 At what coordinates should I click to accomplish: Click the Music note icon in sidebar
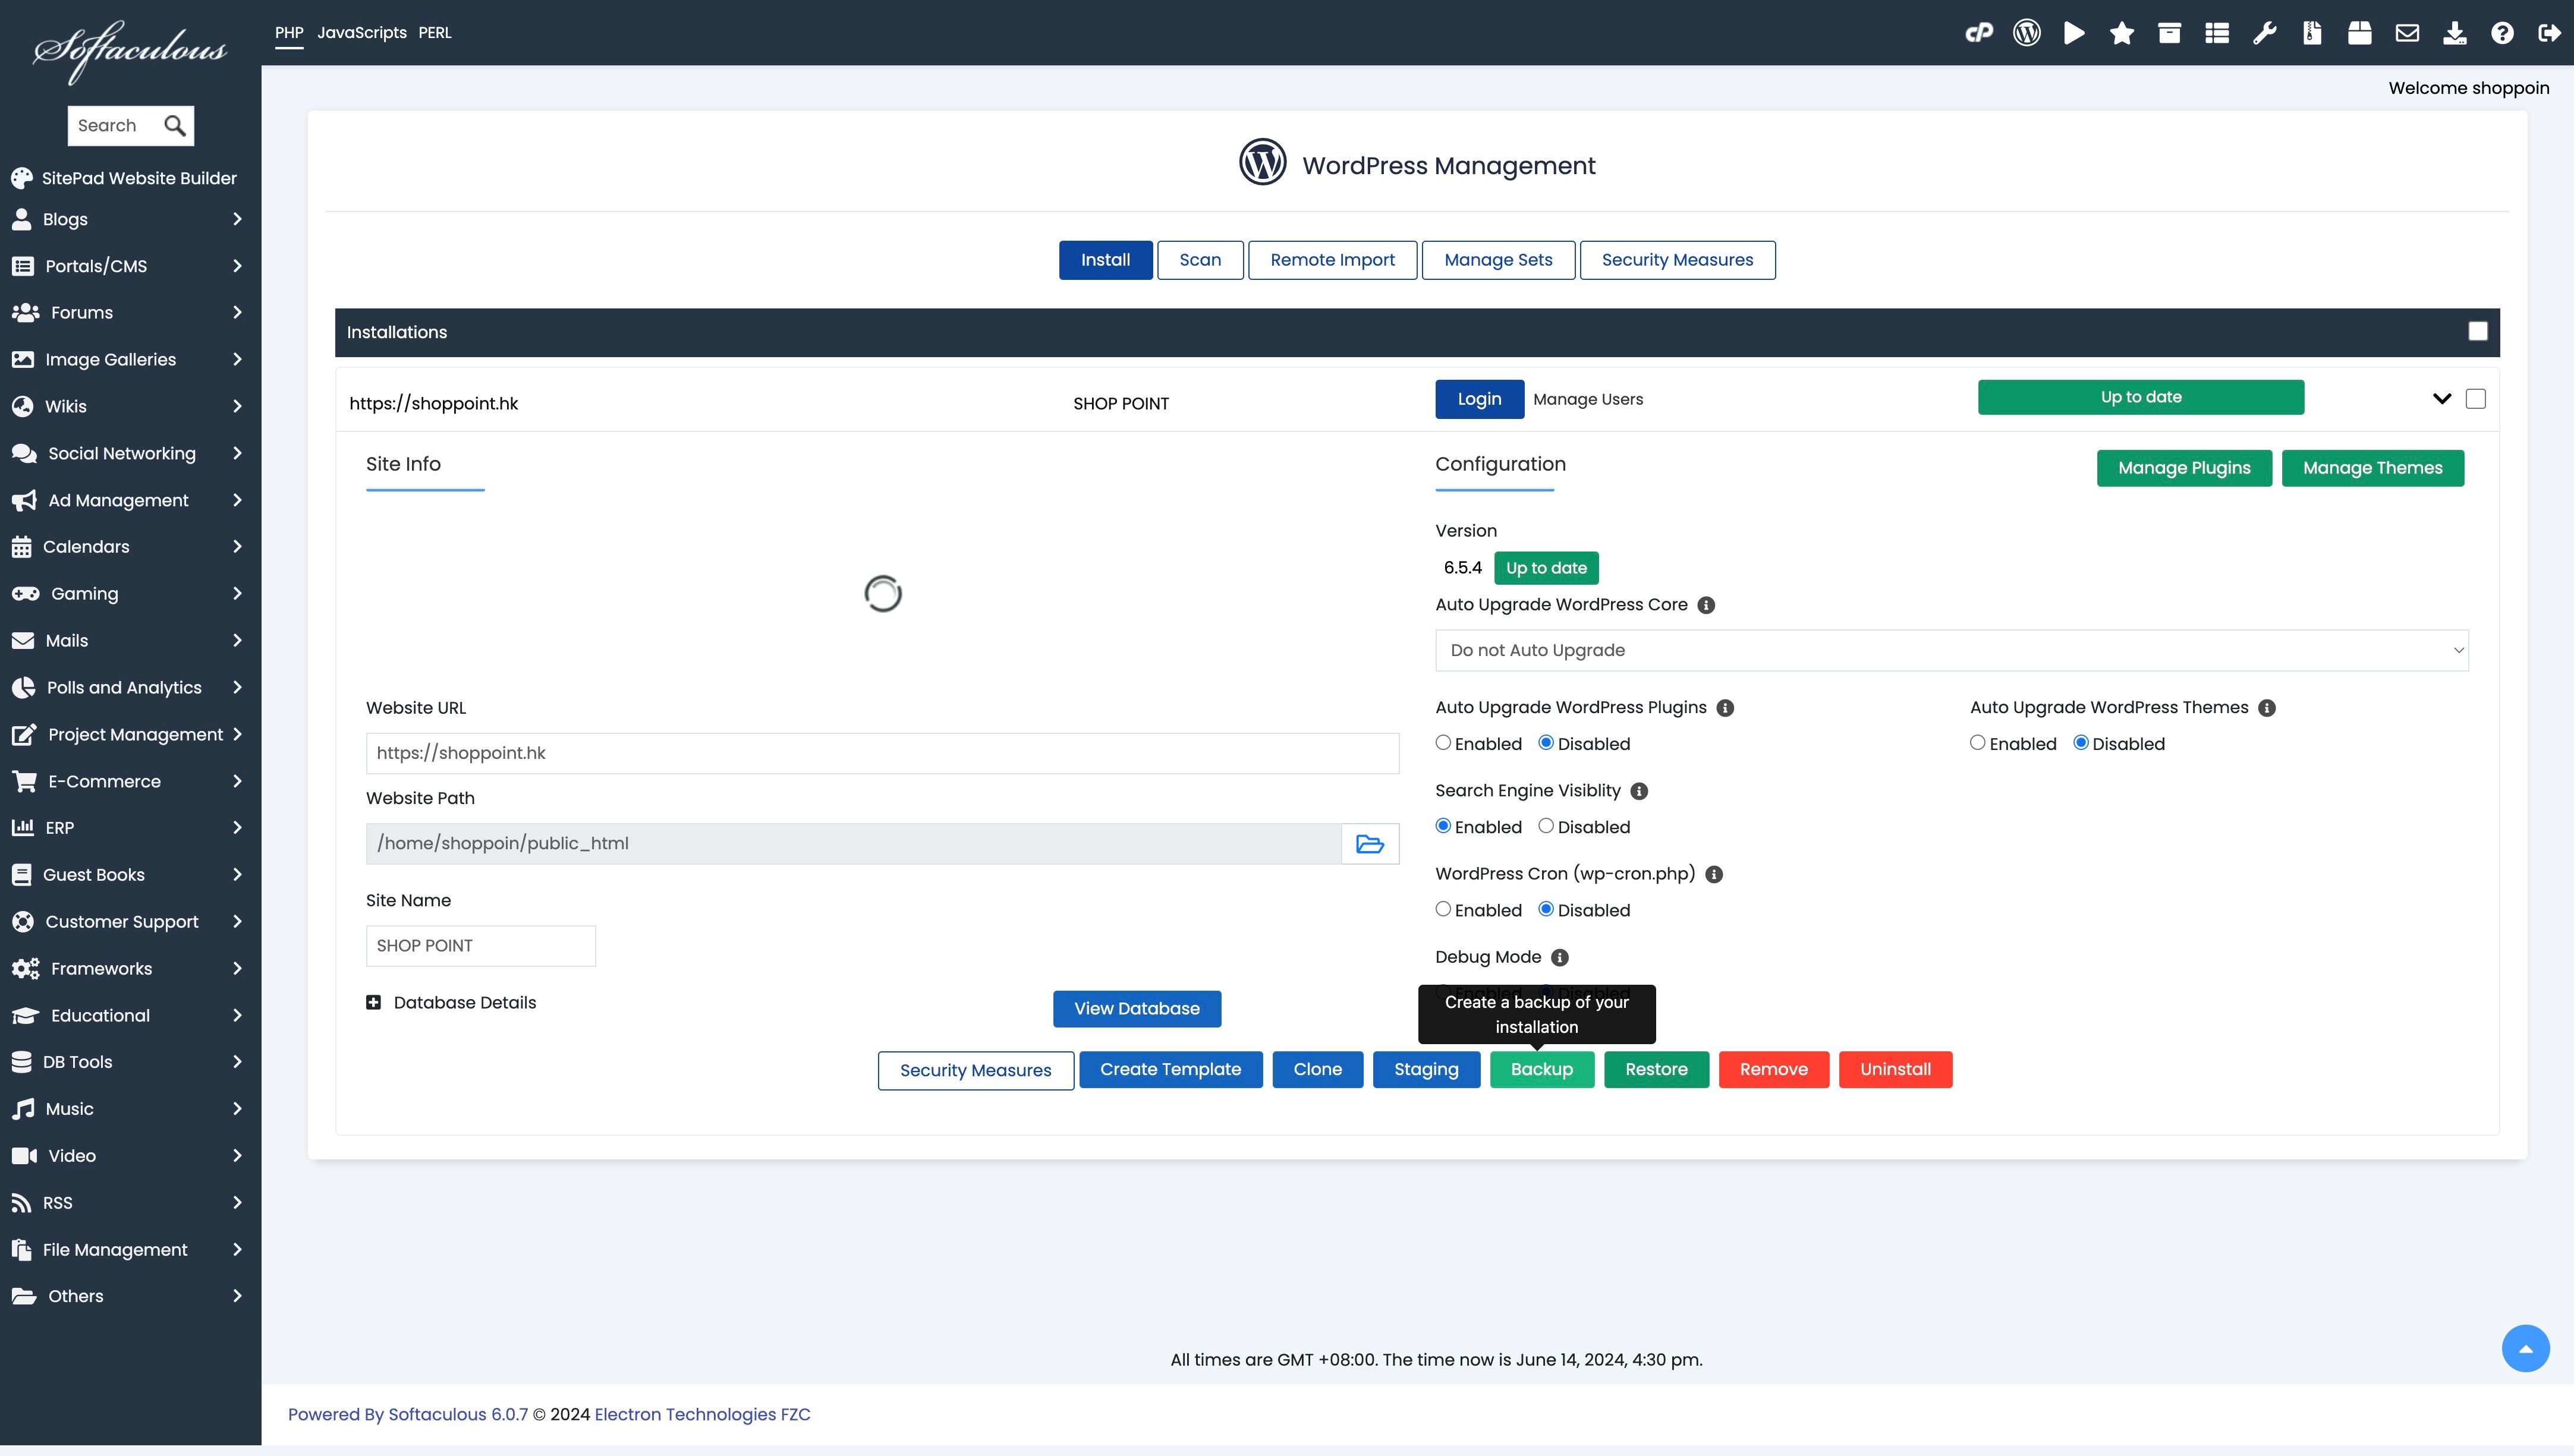[23, 1109]
